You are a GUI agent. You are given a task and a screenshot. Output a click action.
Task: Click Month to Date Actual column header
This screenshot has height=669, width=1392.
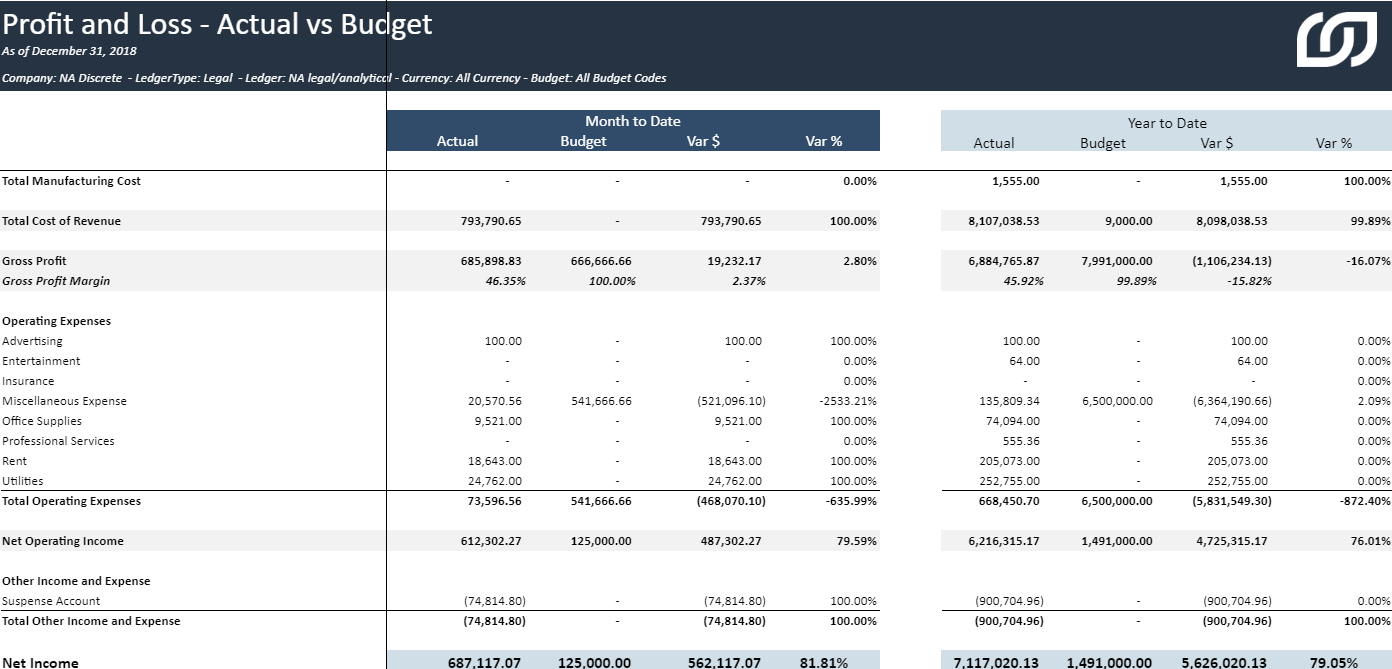(457, 141)
